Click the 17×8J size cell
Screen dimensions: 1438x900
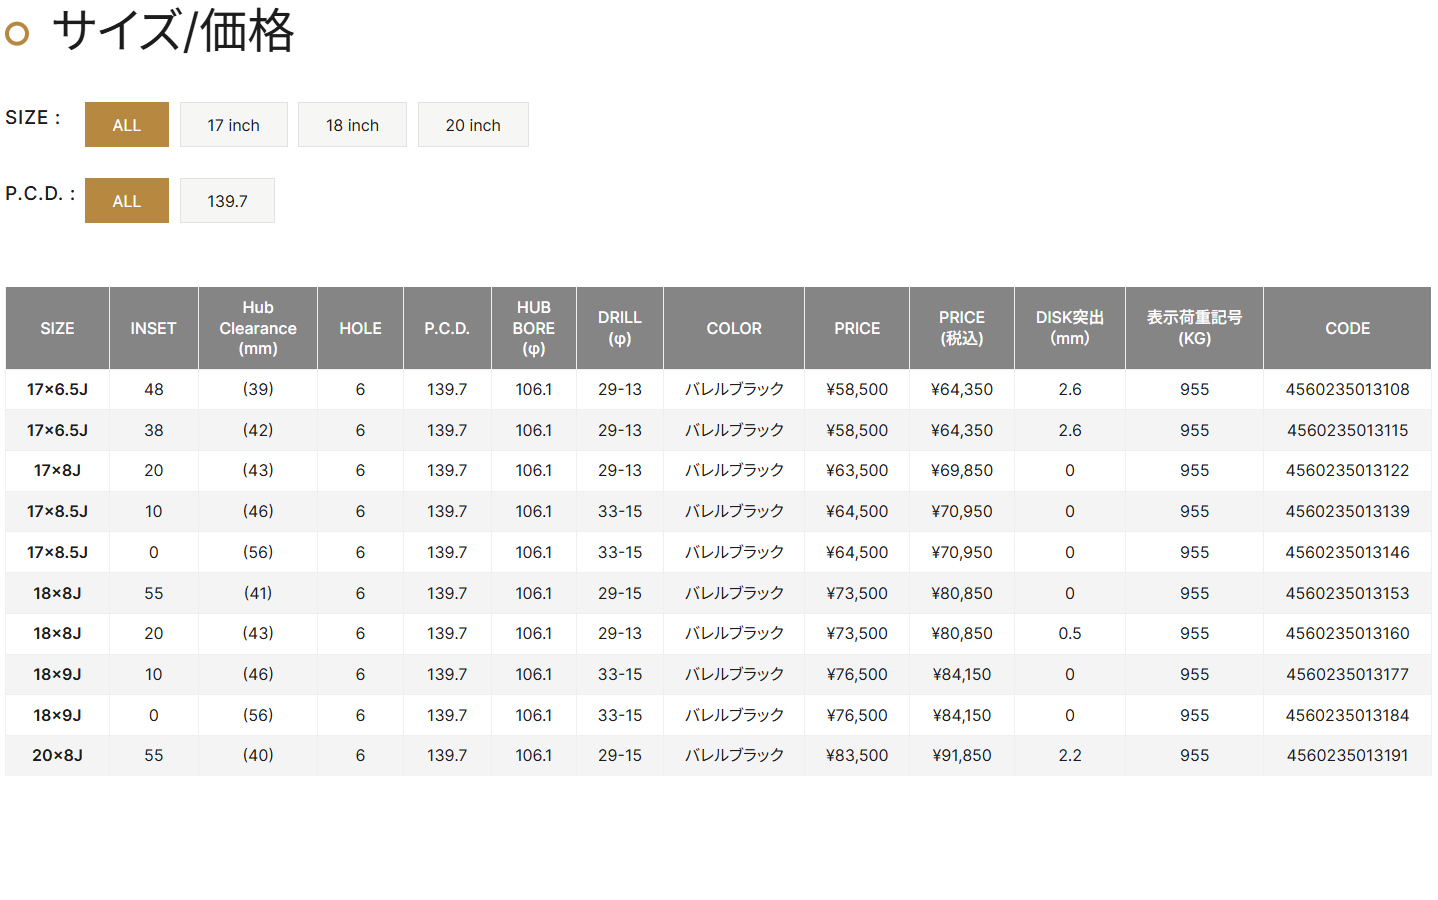coord(57,470)
